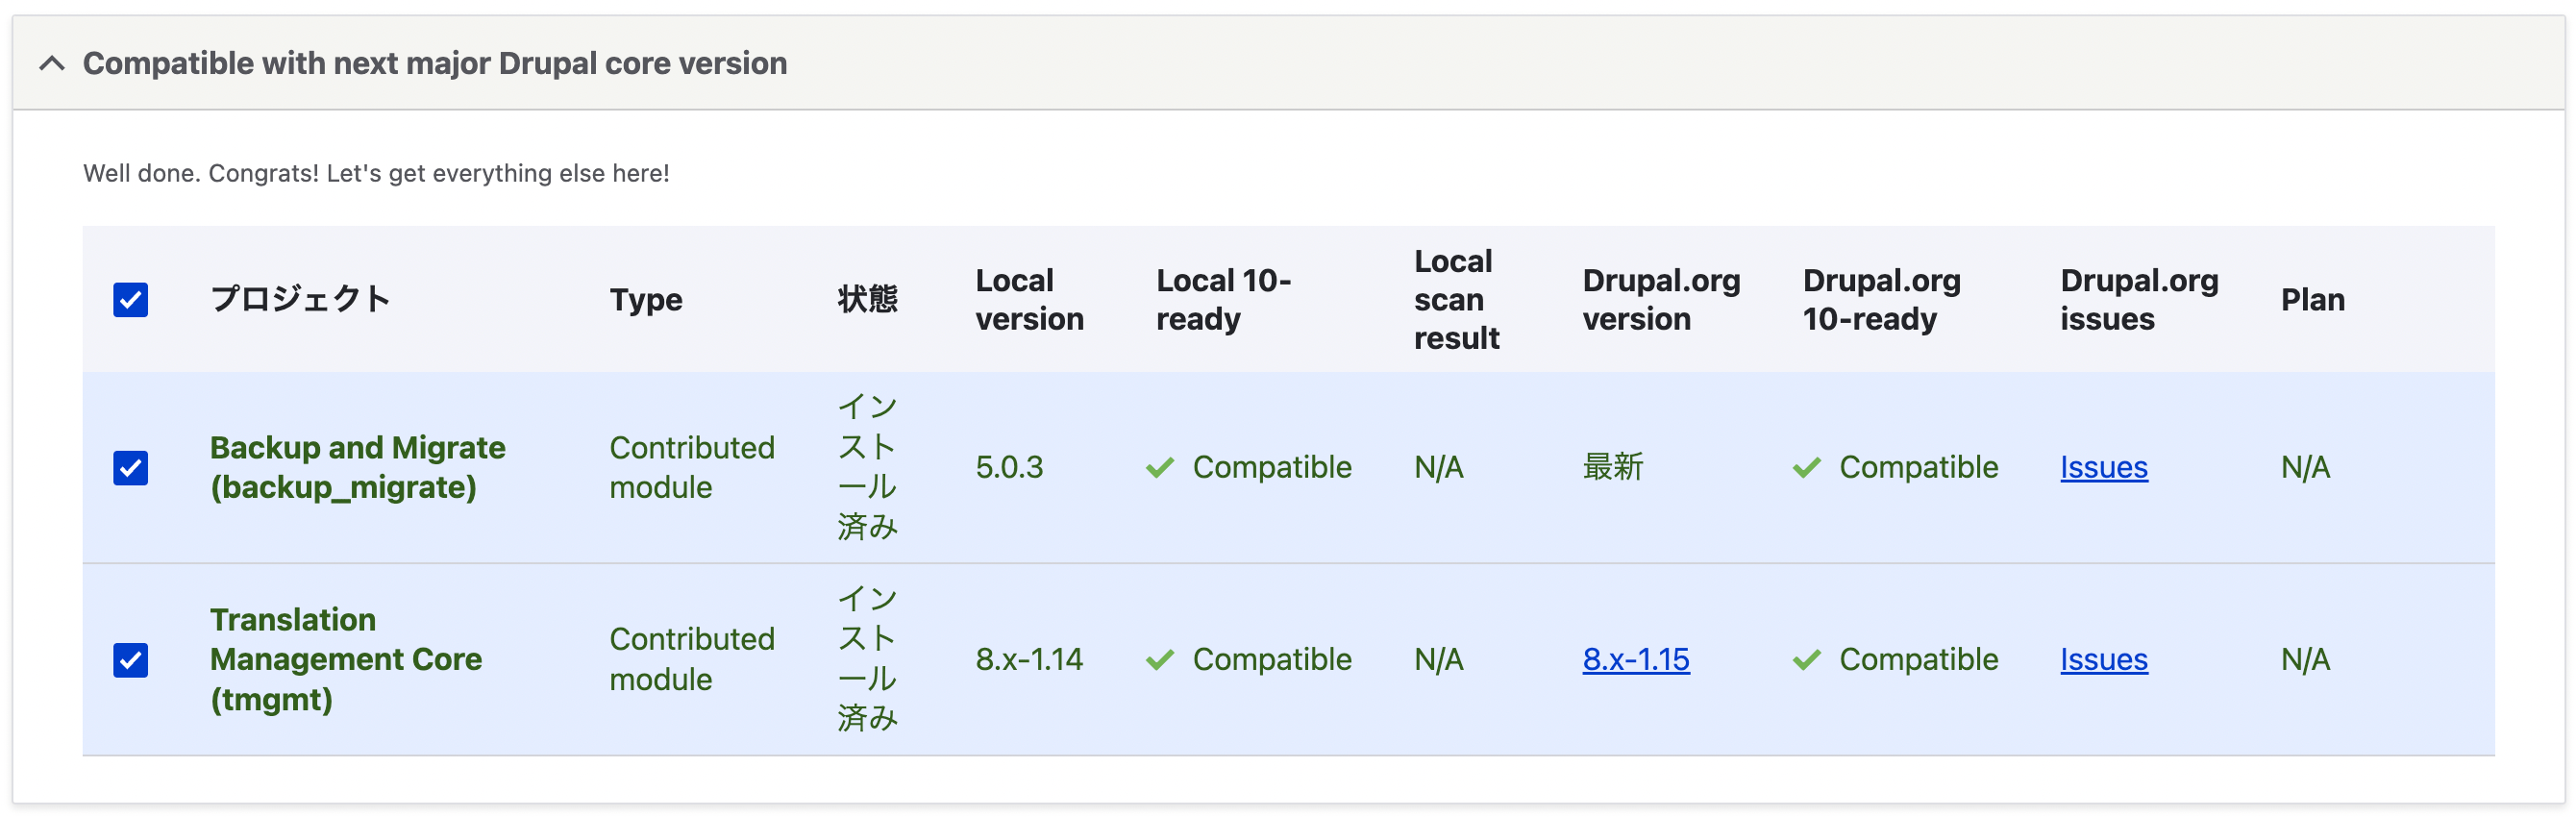Screen dimensions: 2576x817
Task: Click Contributed module type for Translation Management Core
Action: click(692, 659)
